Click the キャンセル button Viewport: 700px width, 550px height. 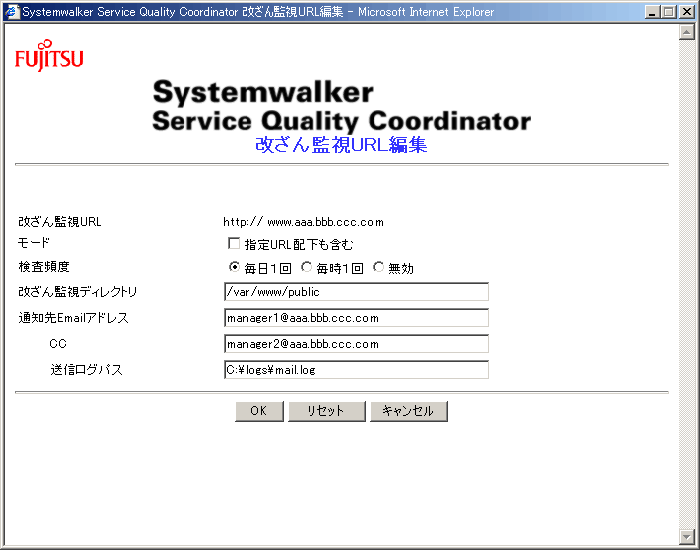(x=408, y=411)
